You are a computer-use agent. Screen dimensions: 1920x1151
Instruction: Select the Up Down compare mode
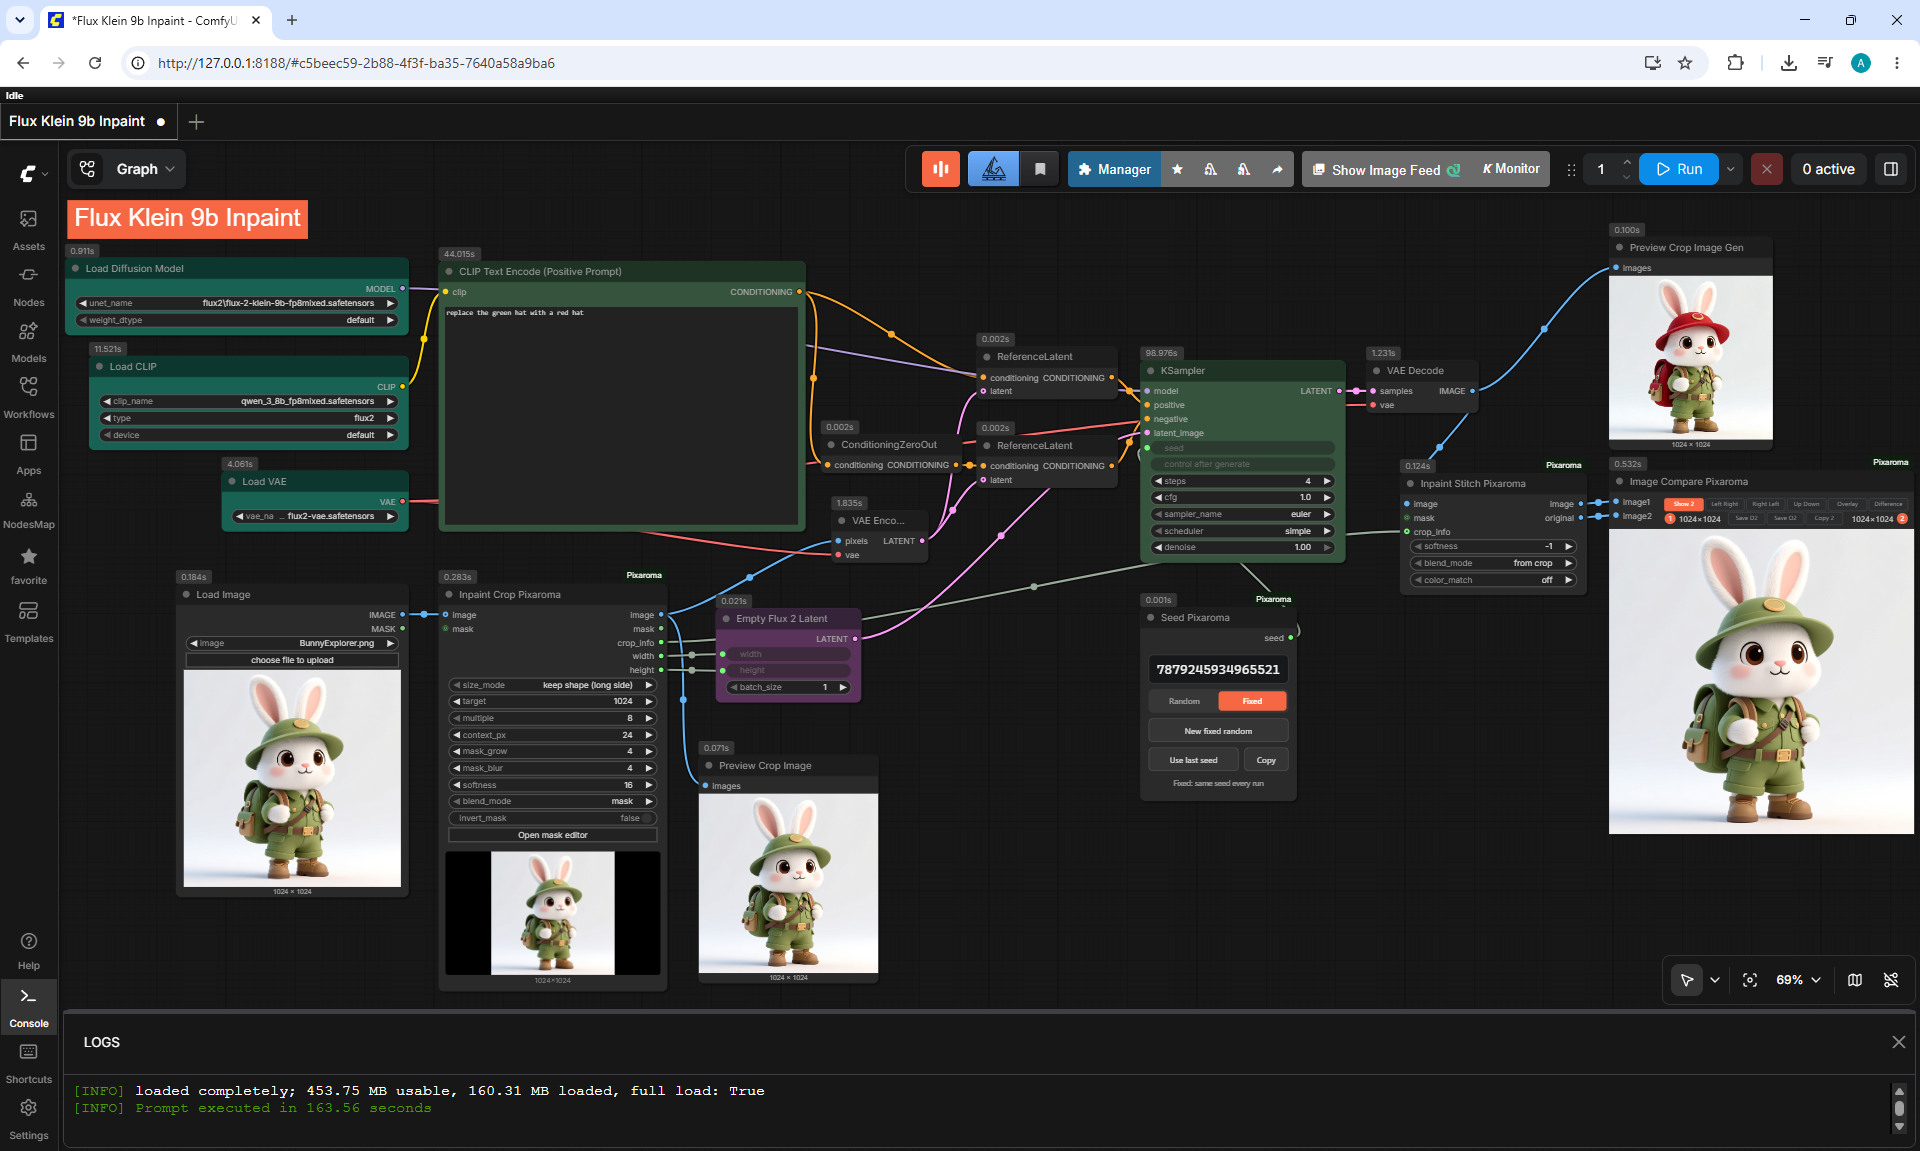coord(1806,504)
